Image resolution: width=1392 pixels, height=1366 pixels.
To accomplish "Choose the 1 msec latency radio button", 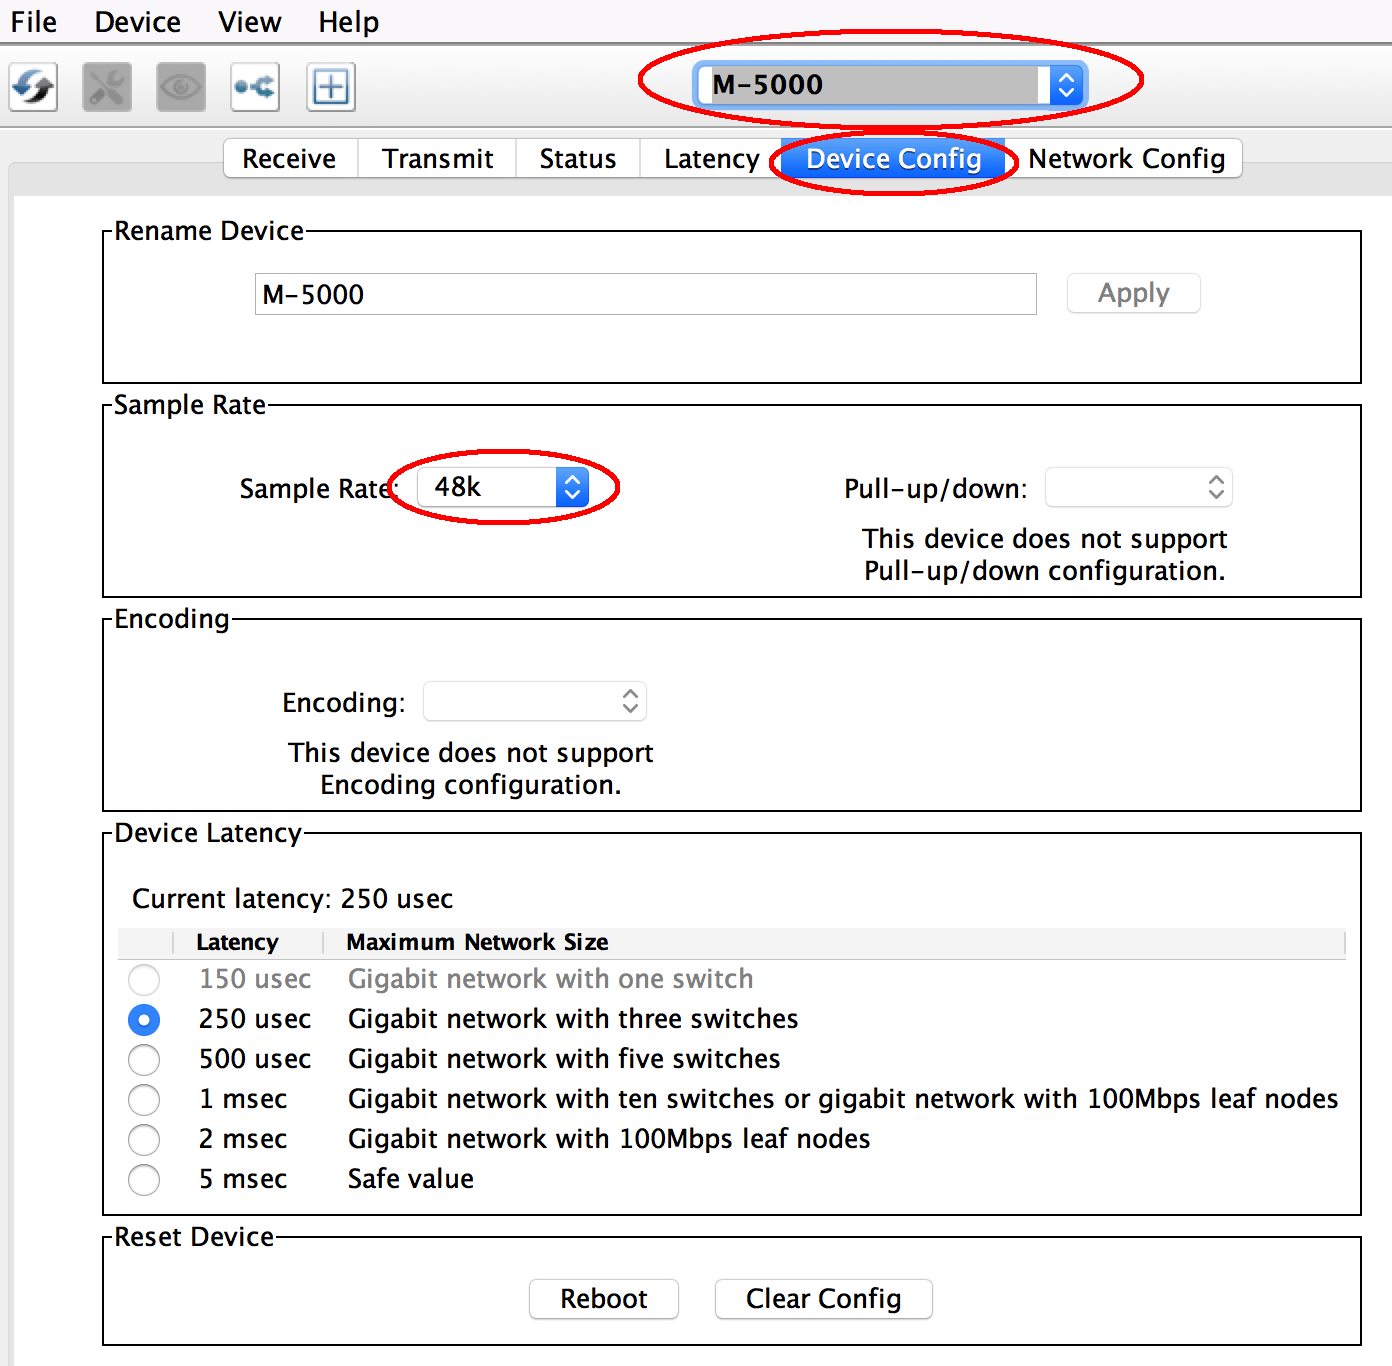I will click(144, 1099).
